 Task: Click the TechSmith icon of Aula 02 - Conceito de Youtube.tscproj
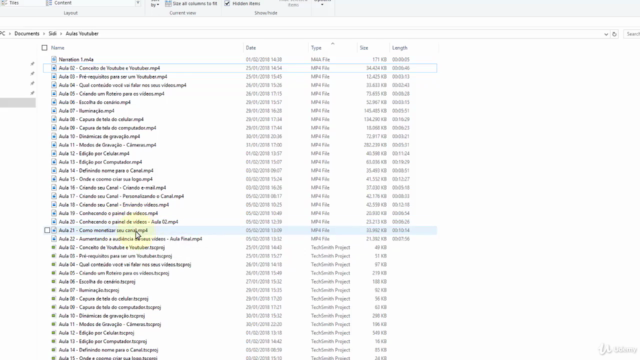pyautogui.click(x=54, y=247)
